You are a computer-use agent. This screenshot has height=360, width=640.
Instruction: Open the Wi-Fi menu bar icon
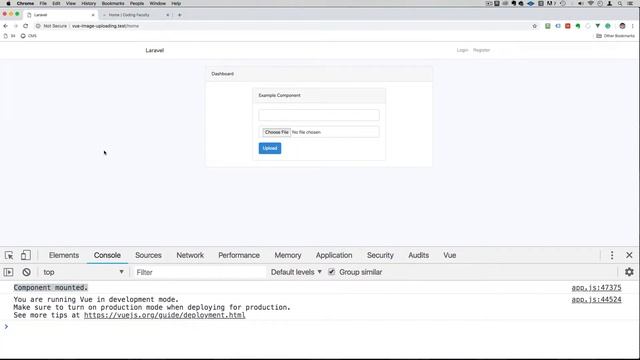point(590,3)
